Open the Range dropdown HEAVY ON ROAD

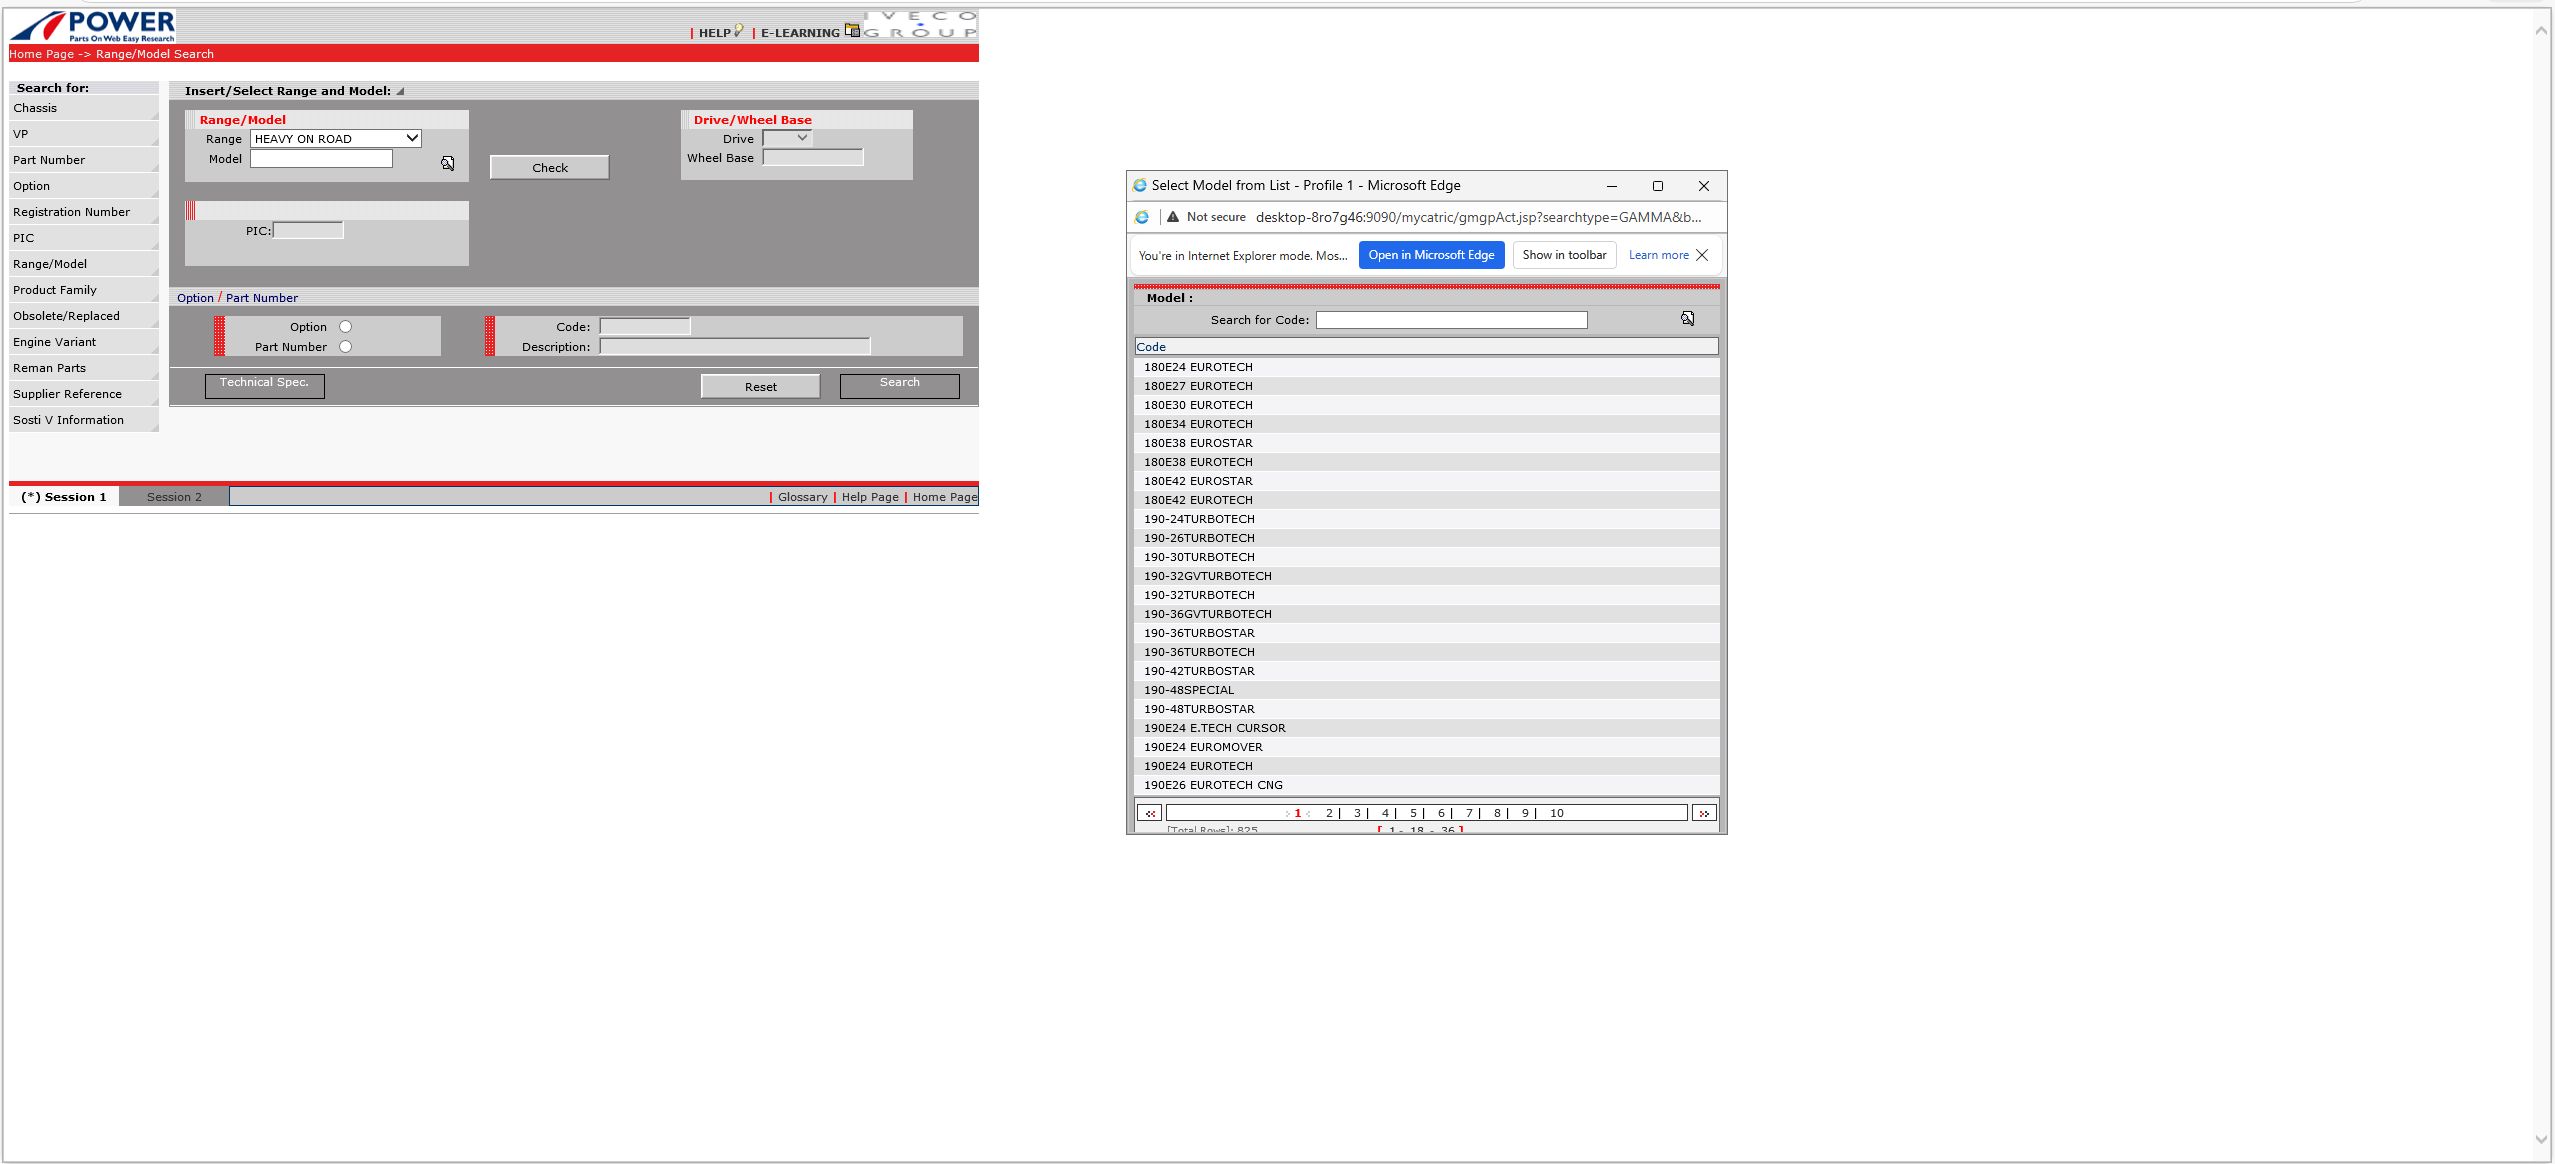tap(335, 139)
